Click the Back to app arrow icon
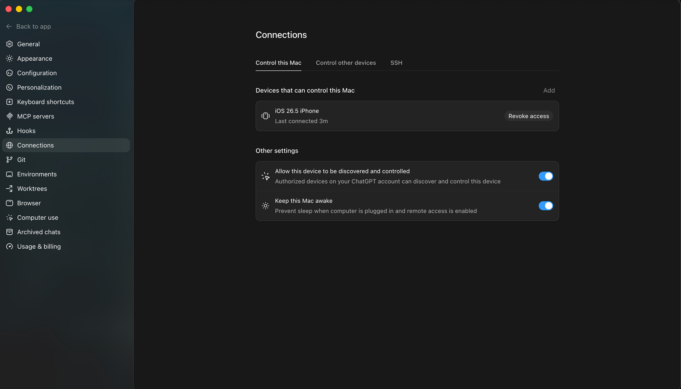 [x=9, y=26]
